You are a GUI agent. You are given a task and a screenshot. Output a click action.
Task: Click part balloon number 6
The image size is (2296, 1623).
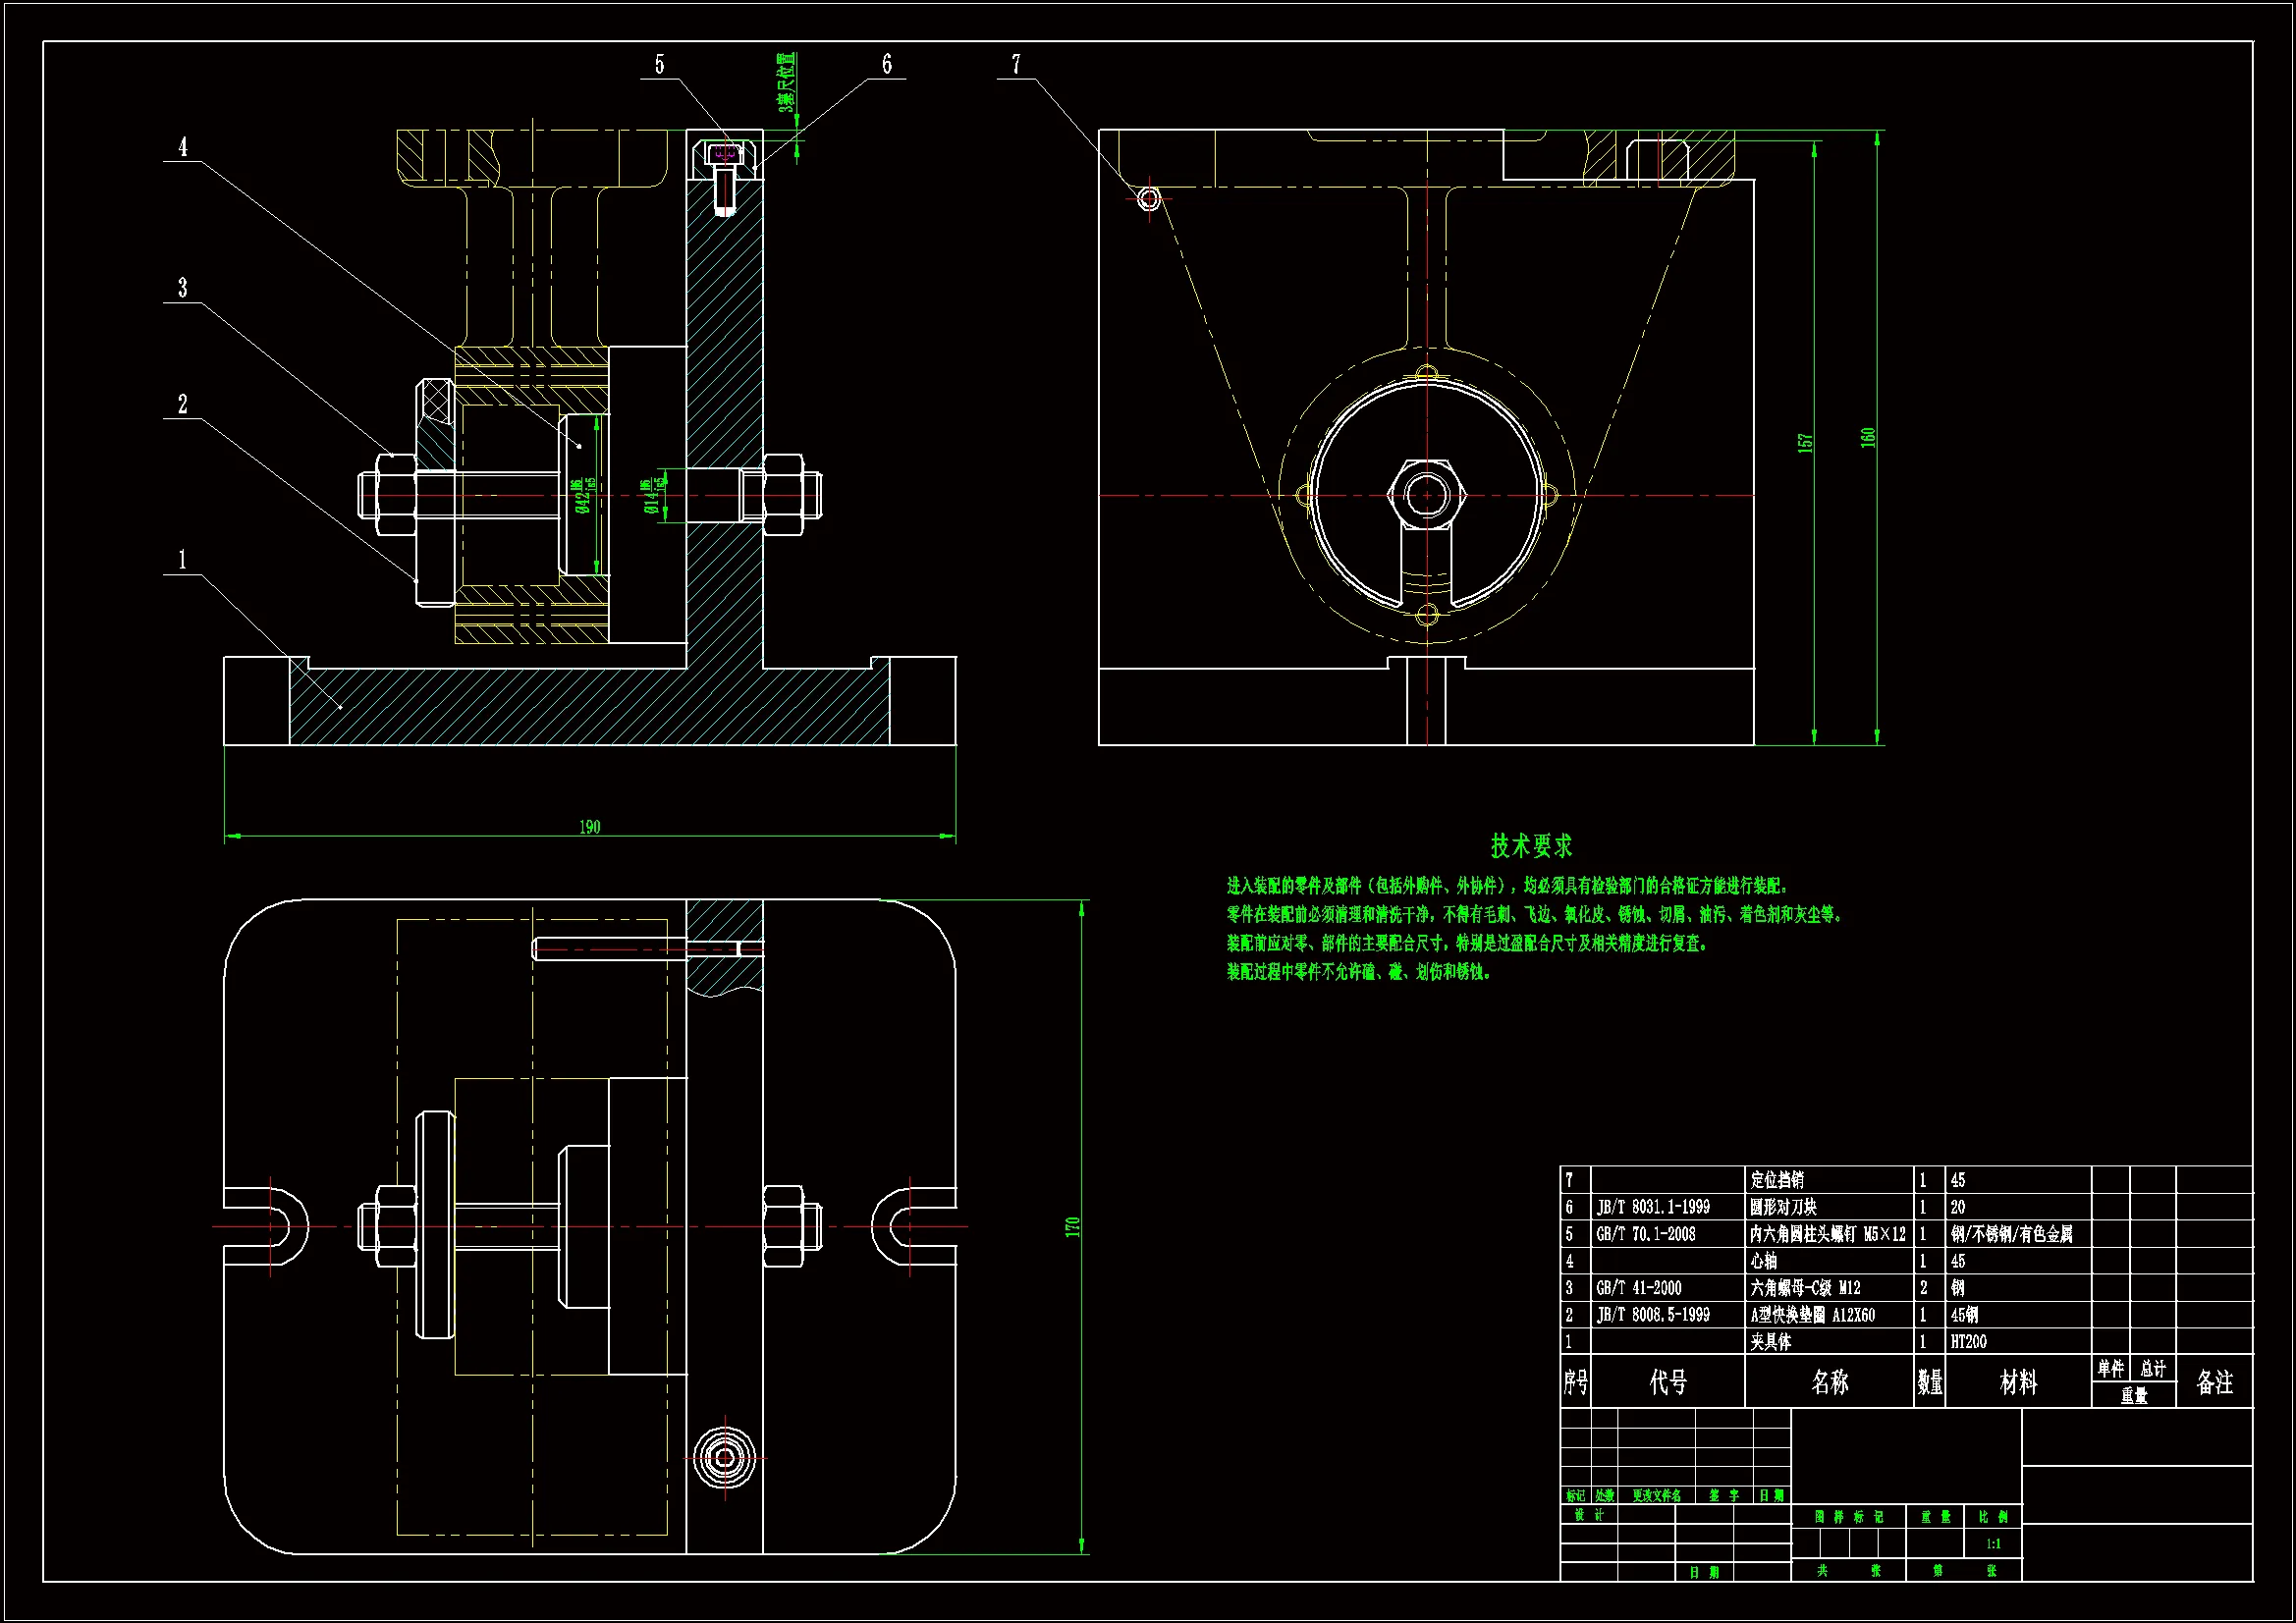pos(886,65)
